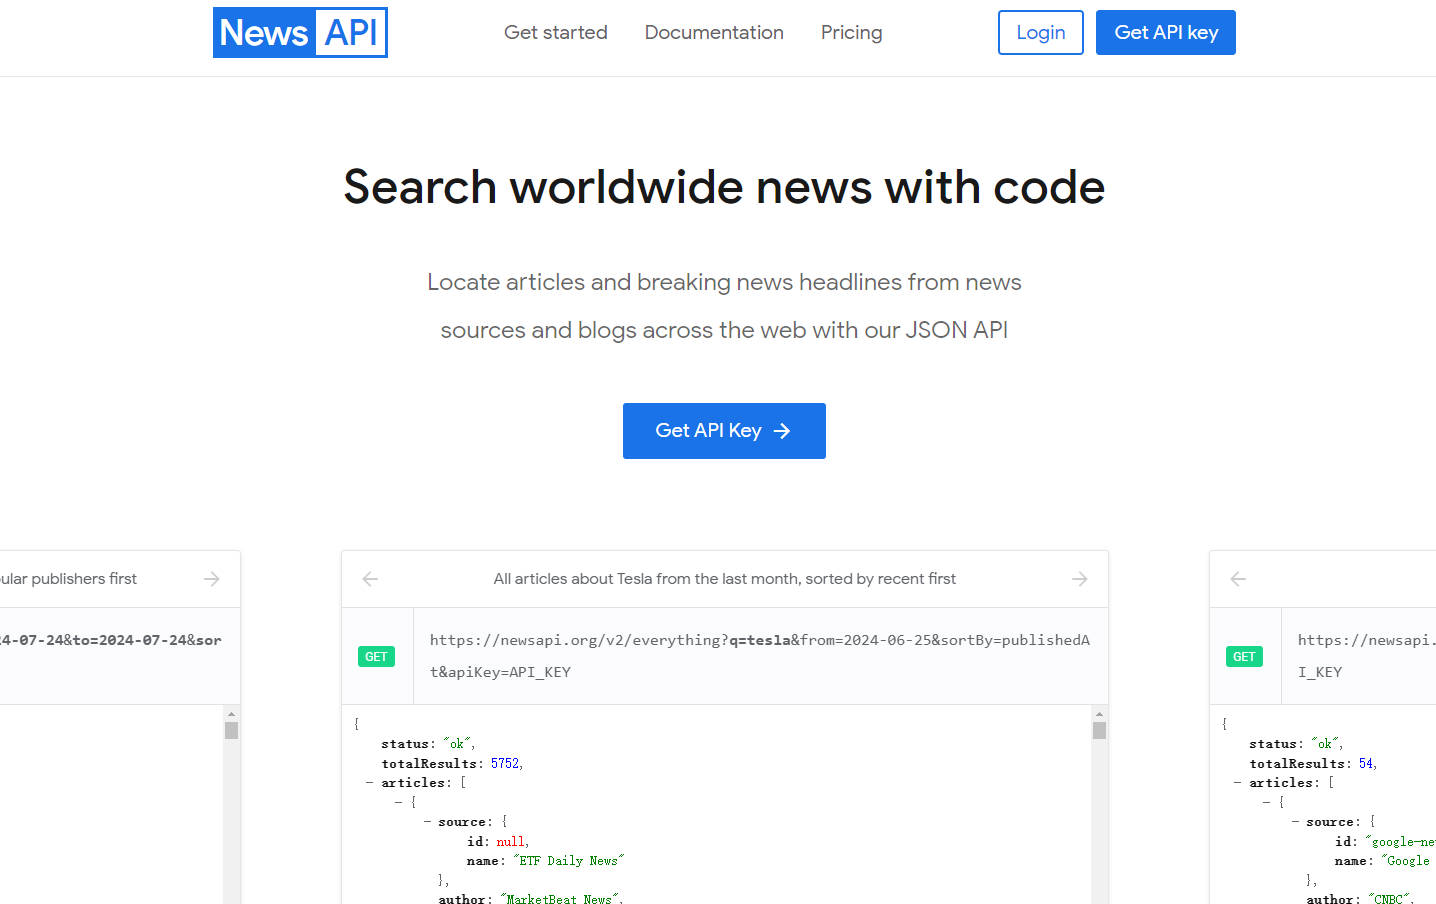Click scrollbar thumb in Tesla response panel
1436x904 pixels.
pos(1099,731)
